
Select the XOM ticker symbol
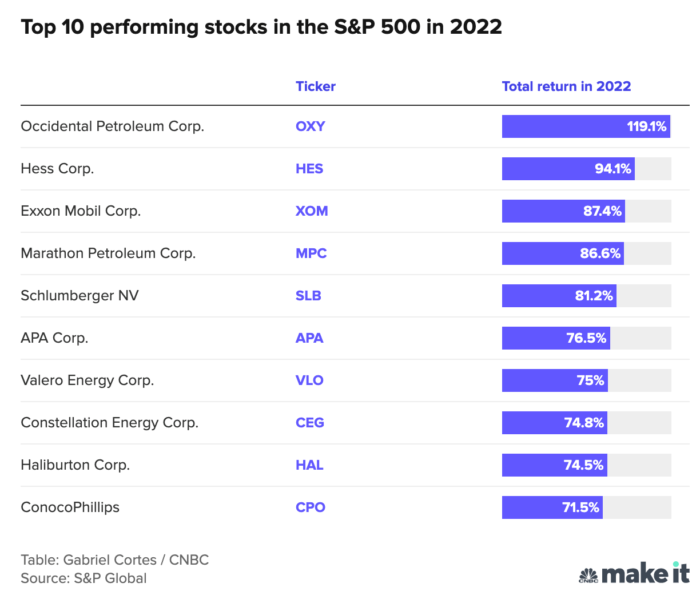[x=312, y=211]
